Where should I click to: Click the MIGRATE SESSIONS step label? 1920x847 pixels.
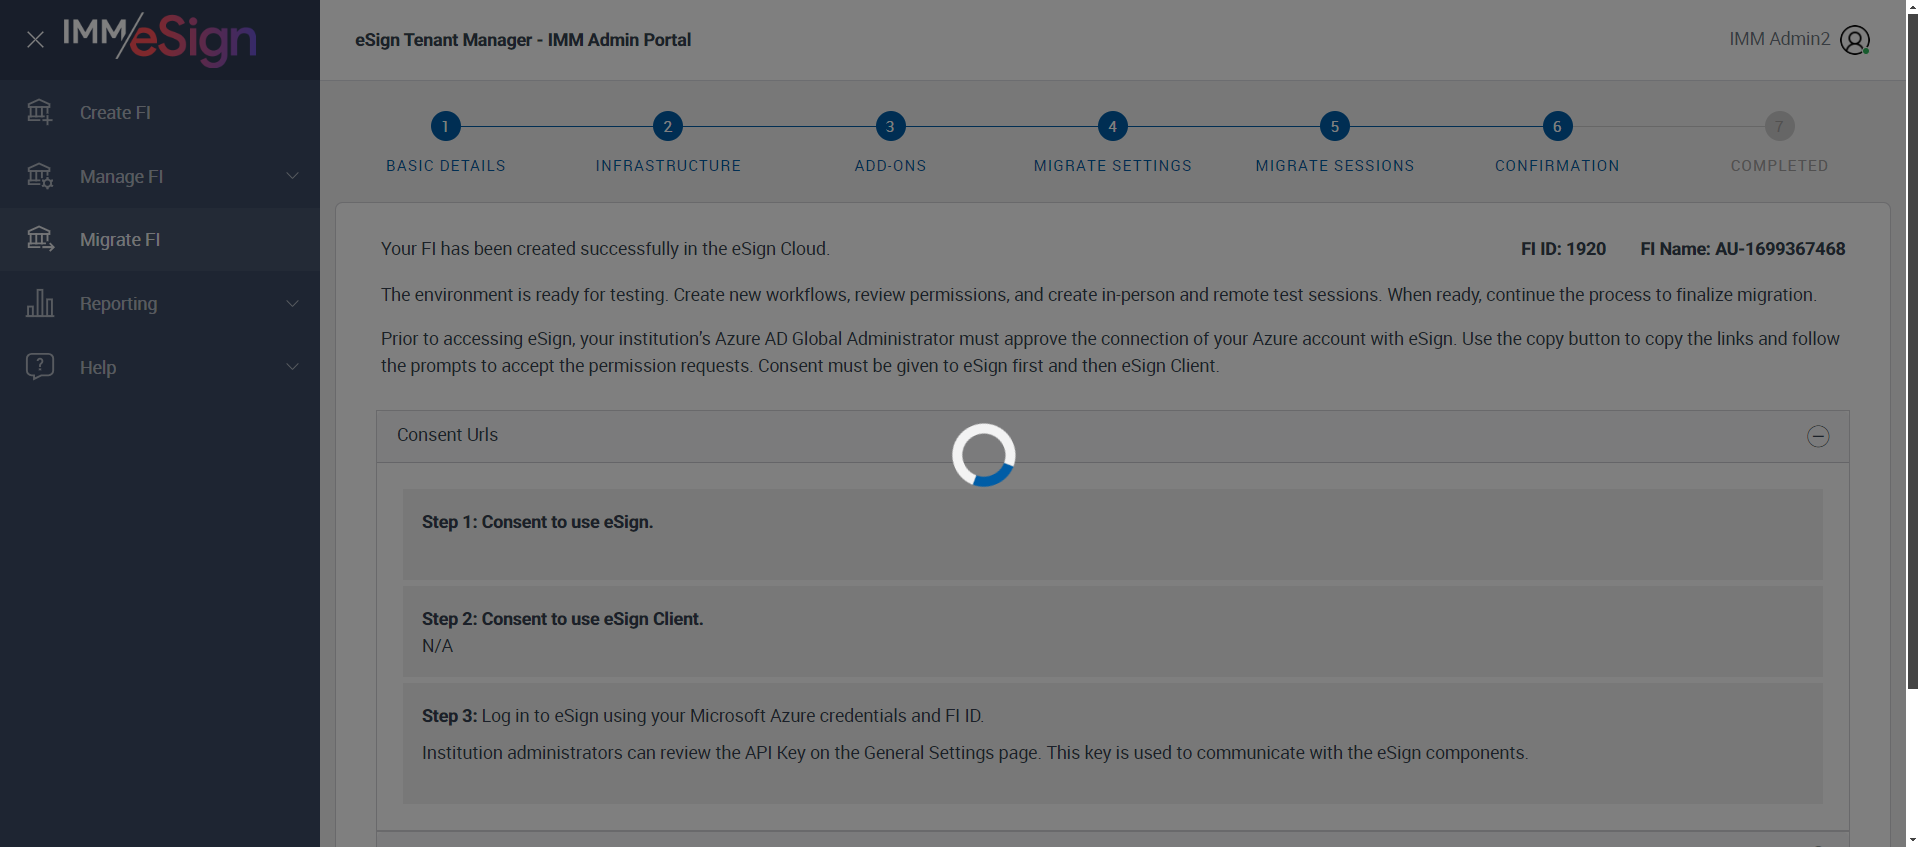click(x=1335, y=166)
